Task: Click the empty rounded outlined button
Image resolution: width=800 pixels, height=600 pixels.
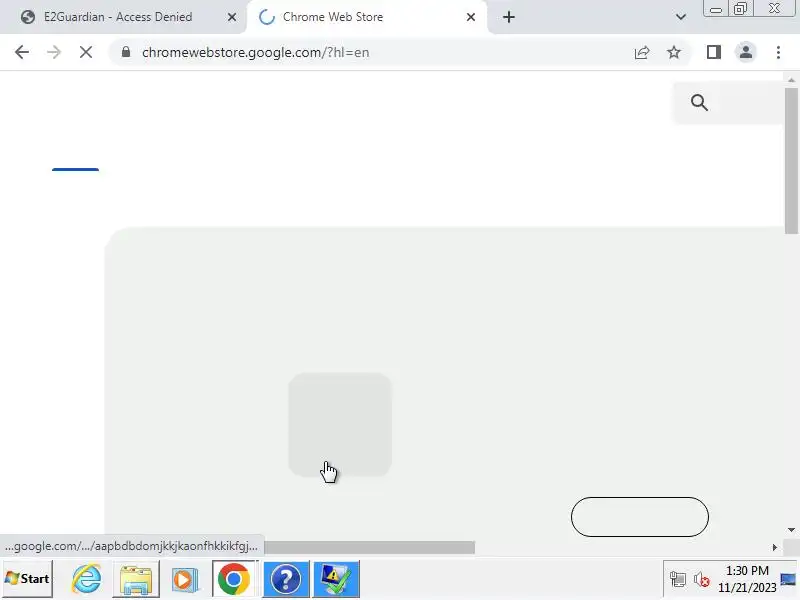Action: coord(640,517)
